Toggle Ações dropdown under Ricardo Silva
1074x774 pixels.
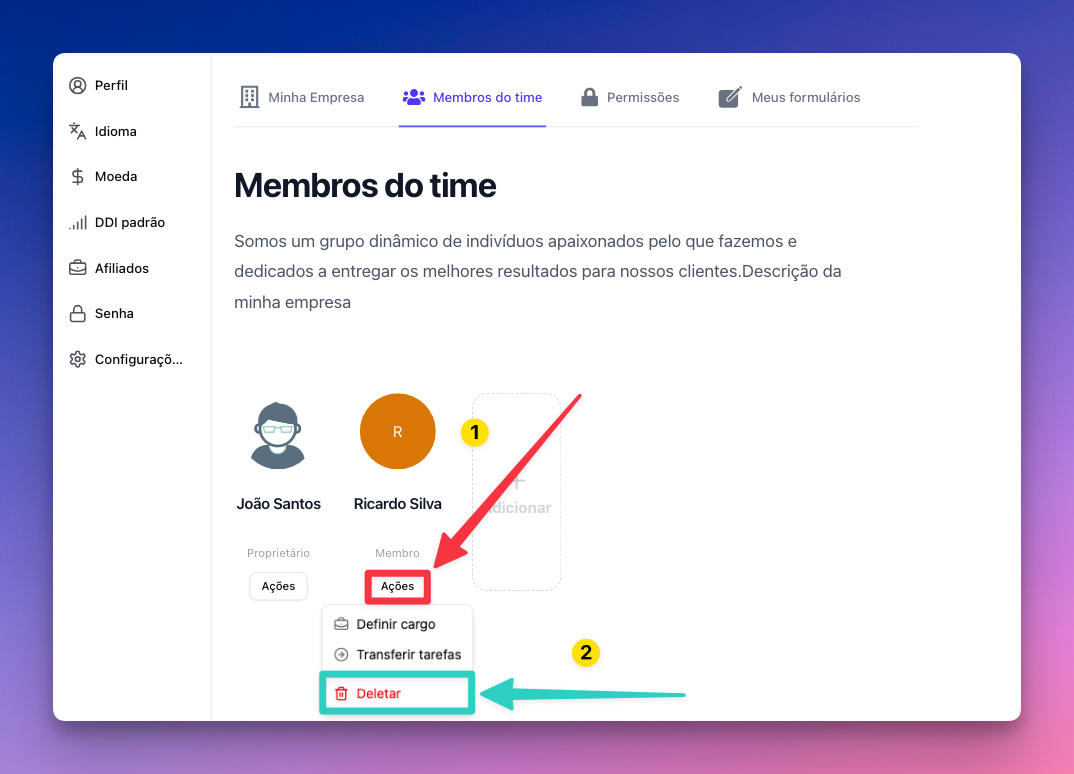[x=397, y=586]
